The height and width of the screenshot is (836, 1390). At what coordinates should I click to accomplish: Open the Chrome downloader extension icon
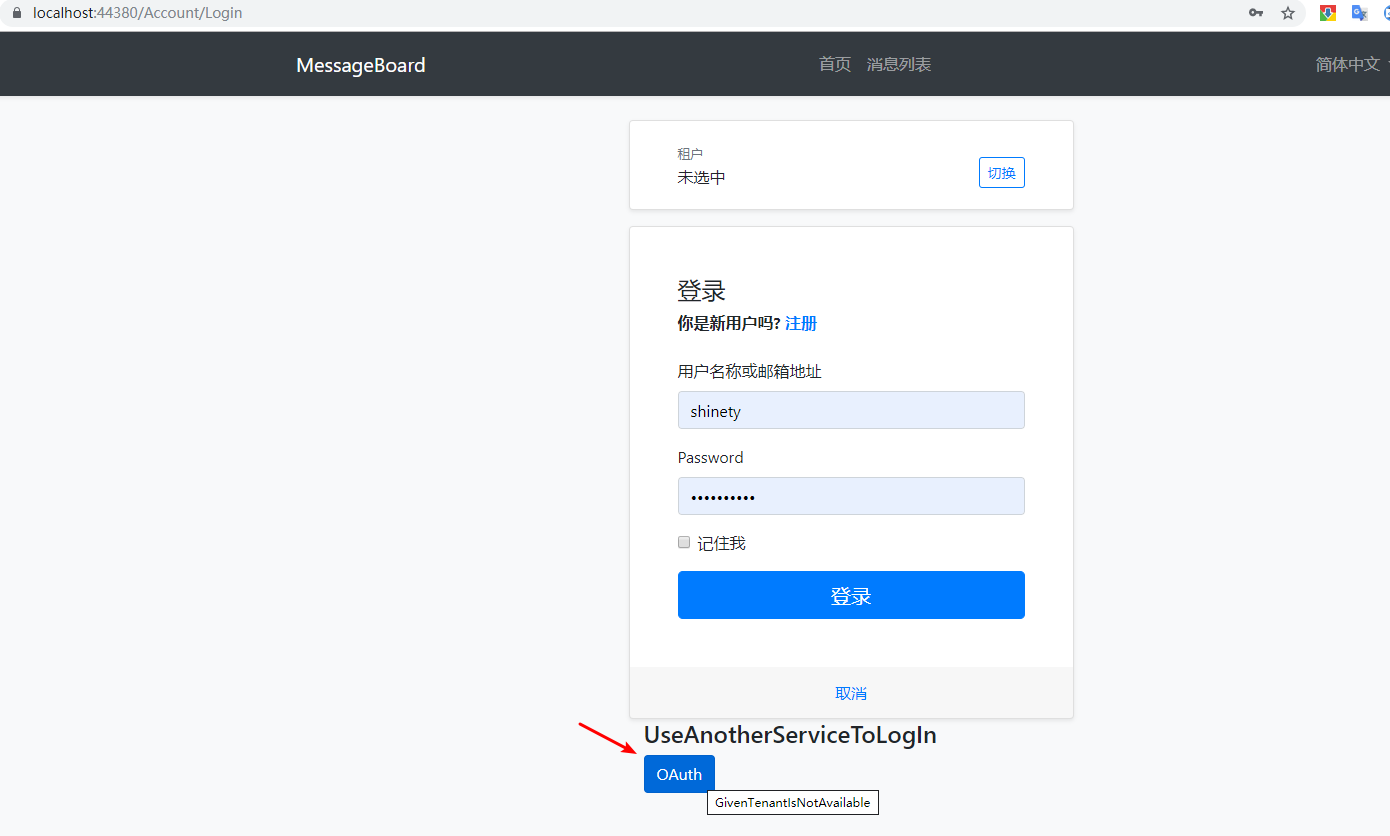pyautogui.click(x=1328, y=13)
